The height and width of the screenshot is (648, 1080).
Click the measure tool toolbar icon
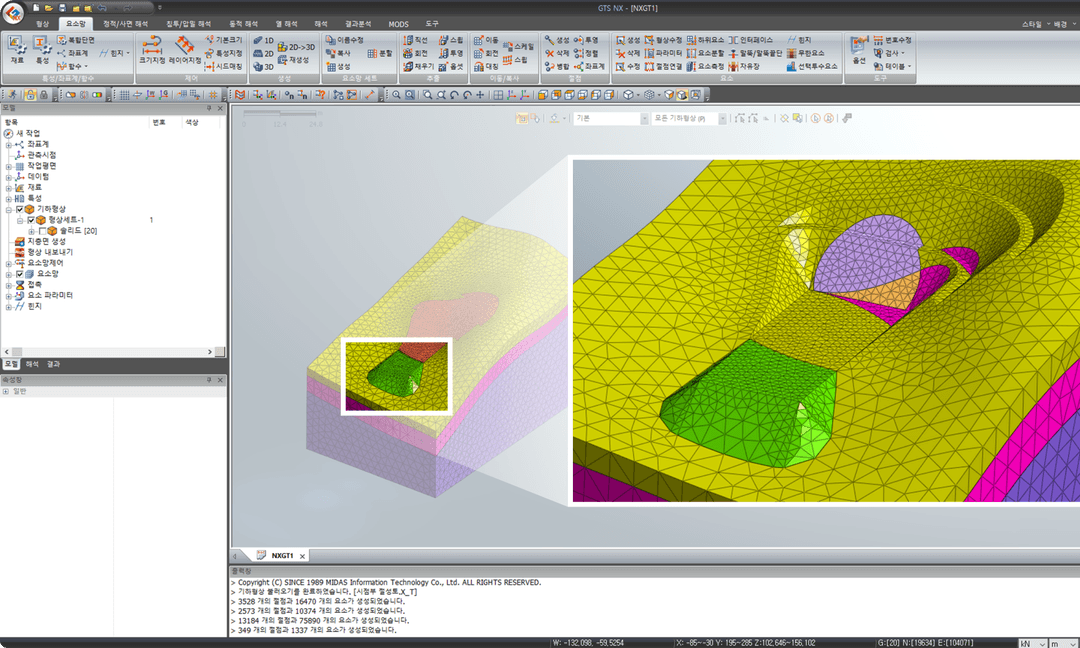[x=370, y=95]
